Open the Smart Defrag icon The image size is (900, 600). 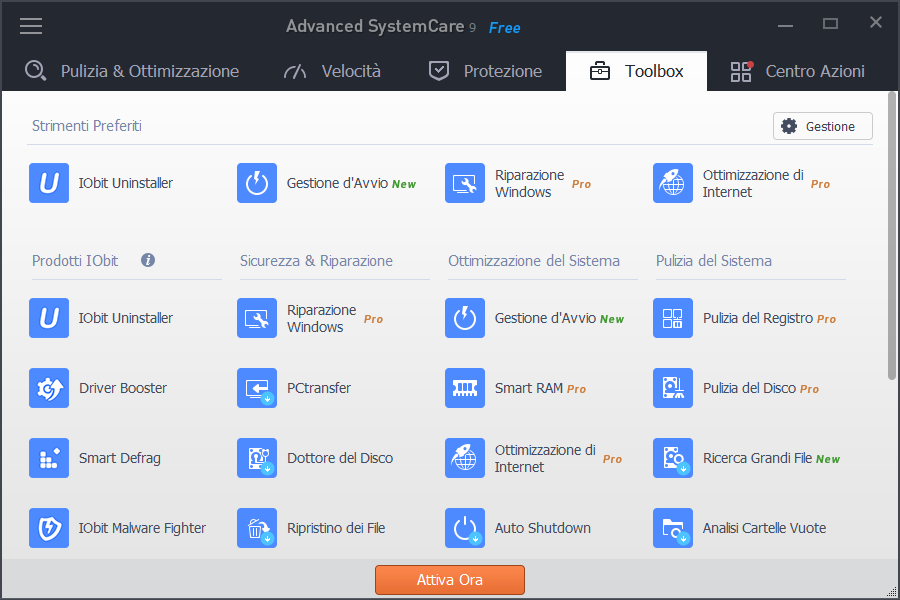(x=49, y=458)
